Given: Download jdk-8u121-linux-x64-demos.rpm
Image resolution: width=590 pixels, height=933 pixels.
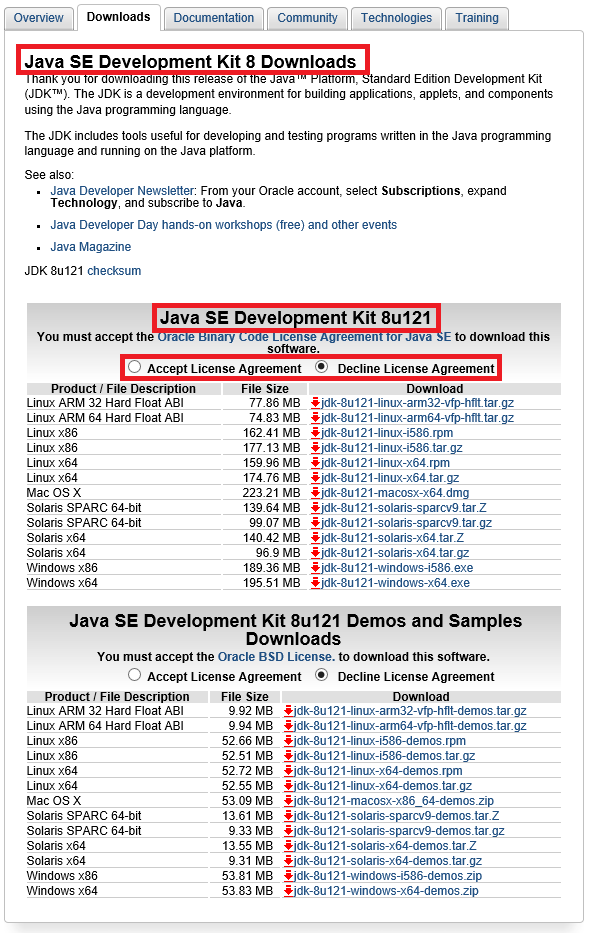Looking at the screenshot, I should pos(378,771).
